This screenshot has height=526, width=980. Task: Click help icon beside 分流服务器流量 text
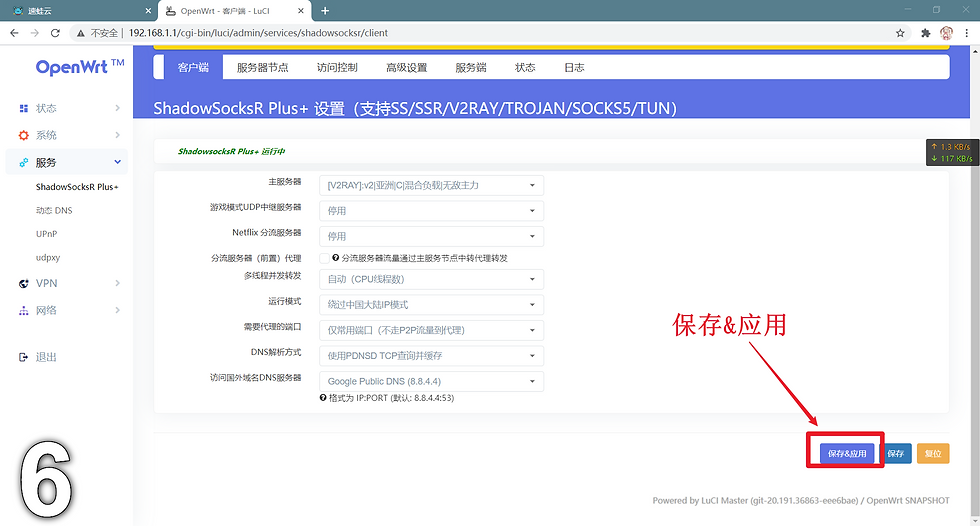(336, 257)
